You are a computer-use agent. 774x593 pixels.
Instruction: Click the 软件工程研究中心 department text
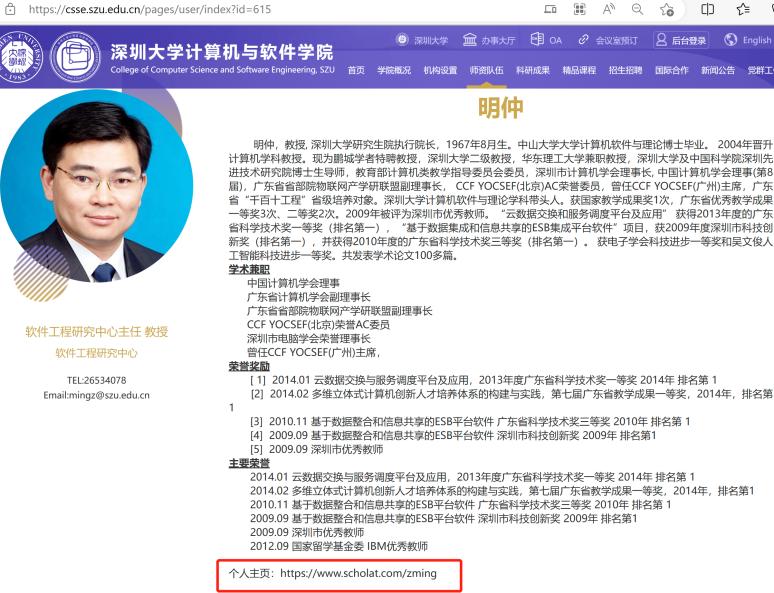(x=96, y=353)
